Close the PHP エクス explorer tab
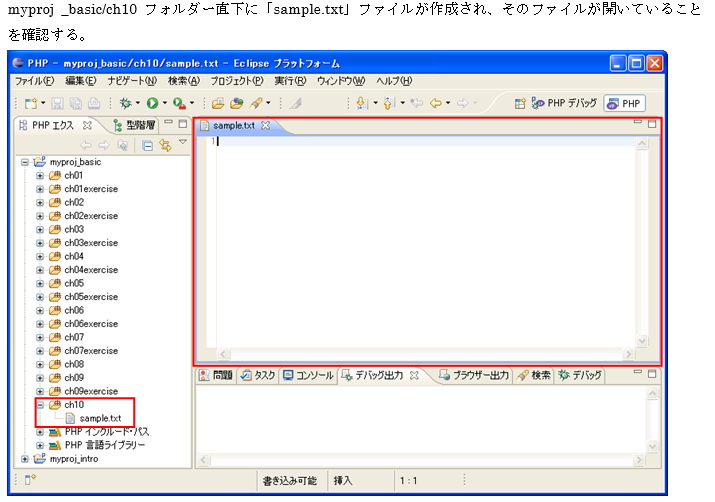Screen dimensions: 715x502 (87, 125)
